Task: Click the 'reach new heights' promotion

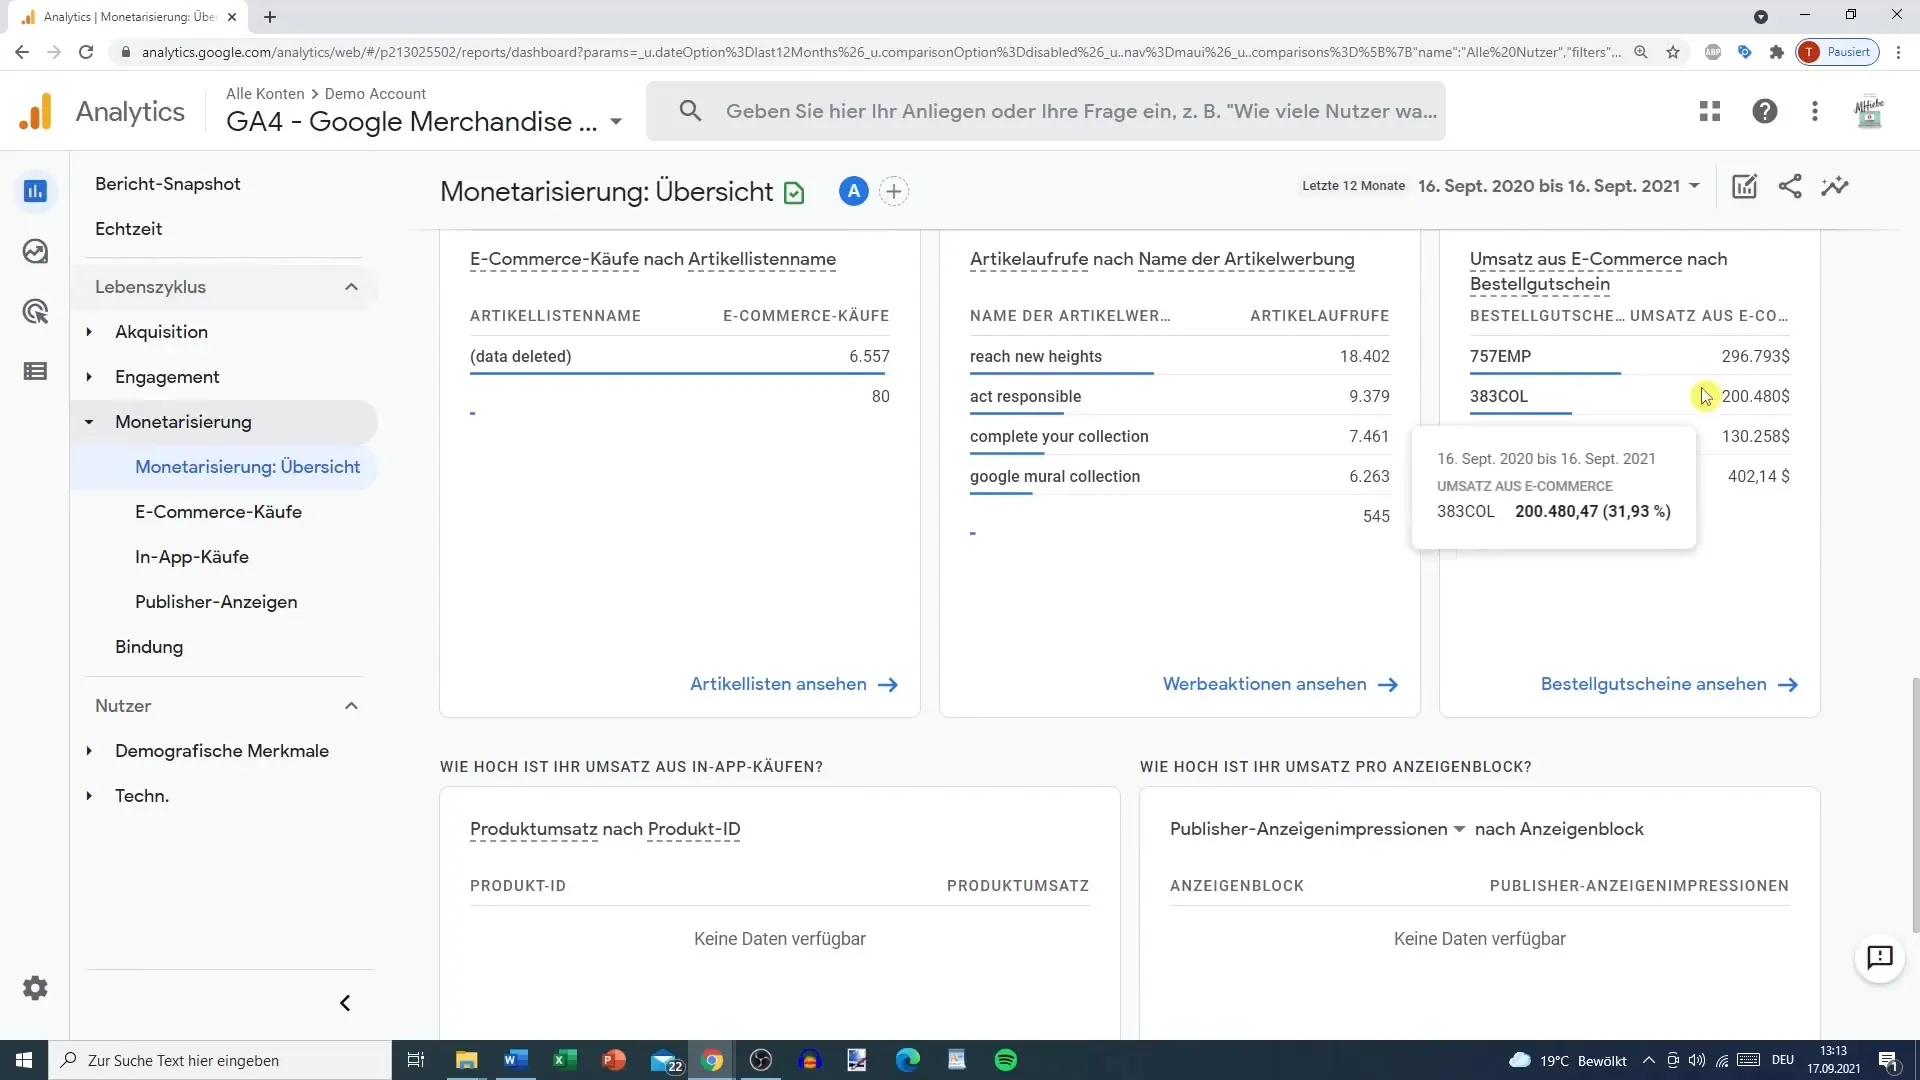Action: point(1035,356)
